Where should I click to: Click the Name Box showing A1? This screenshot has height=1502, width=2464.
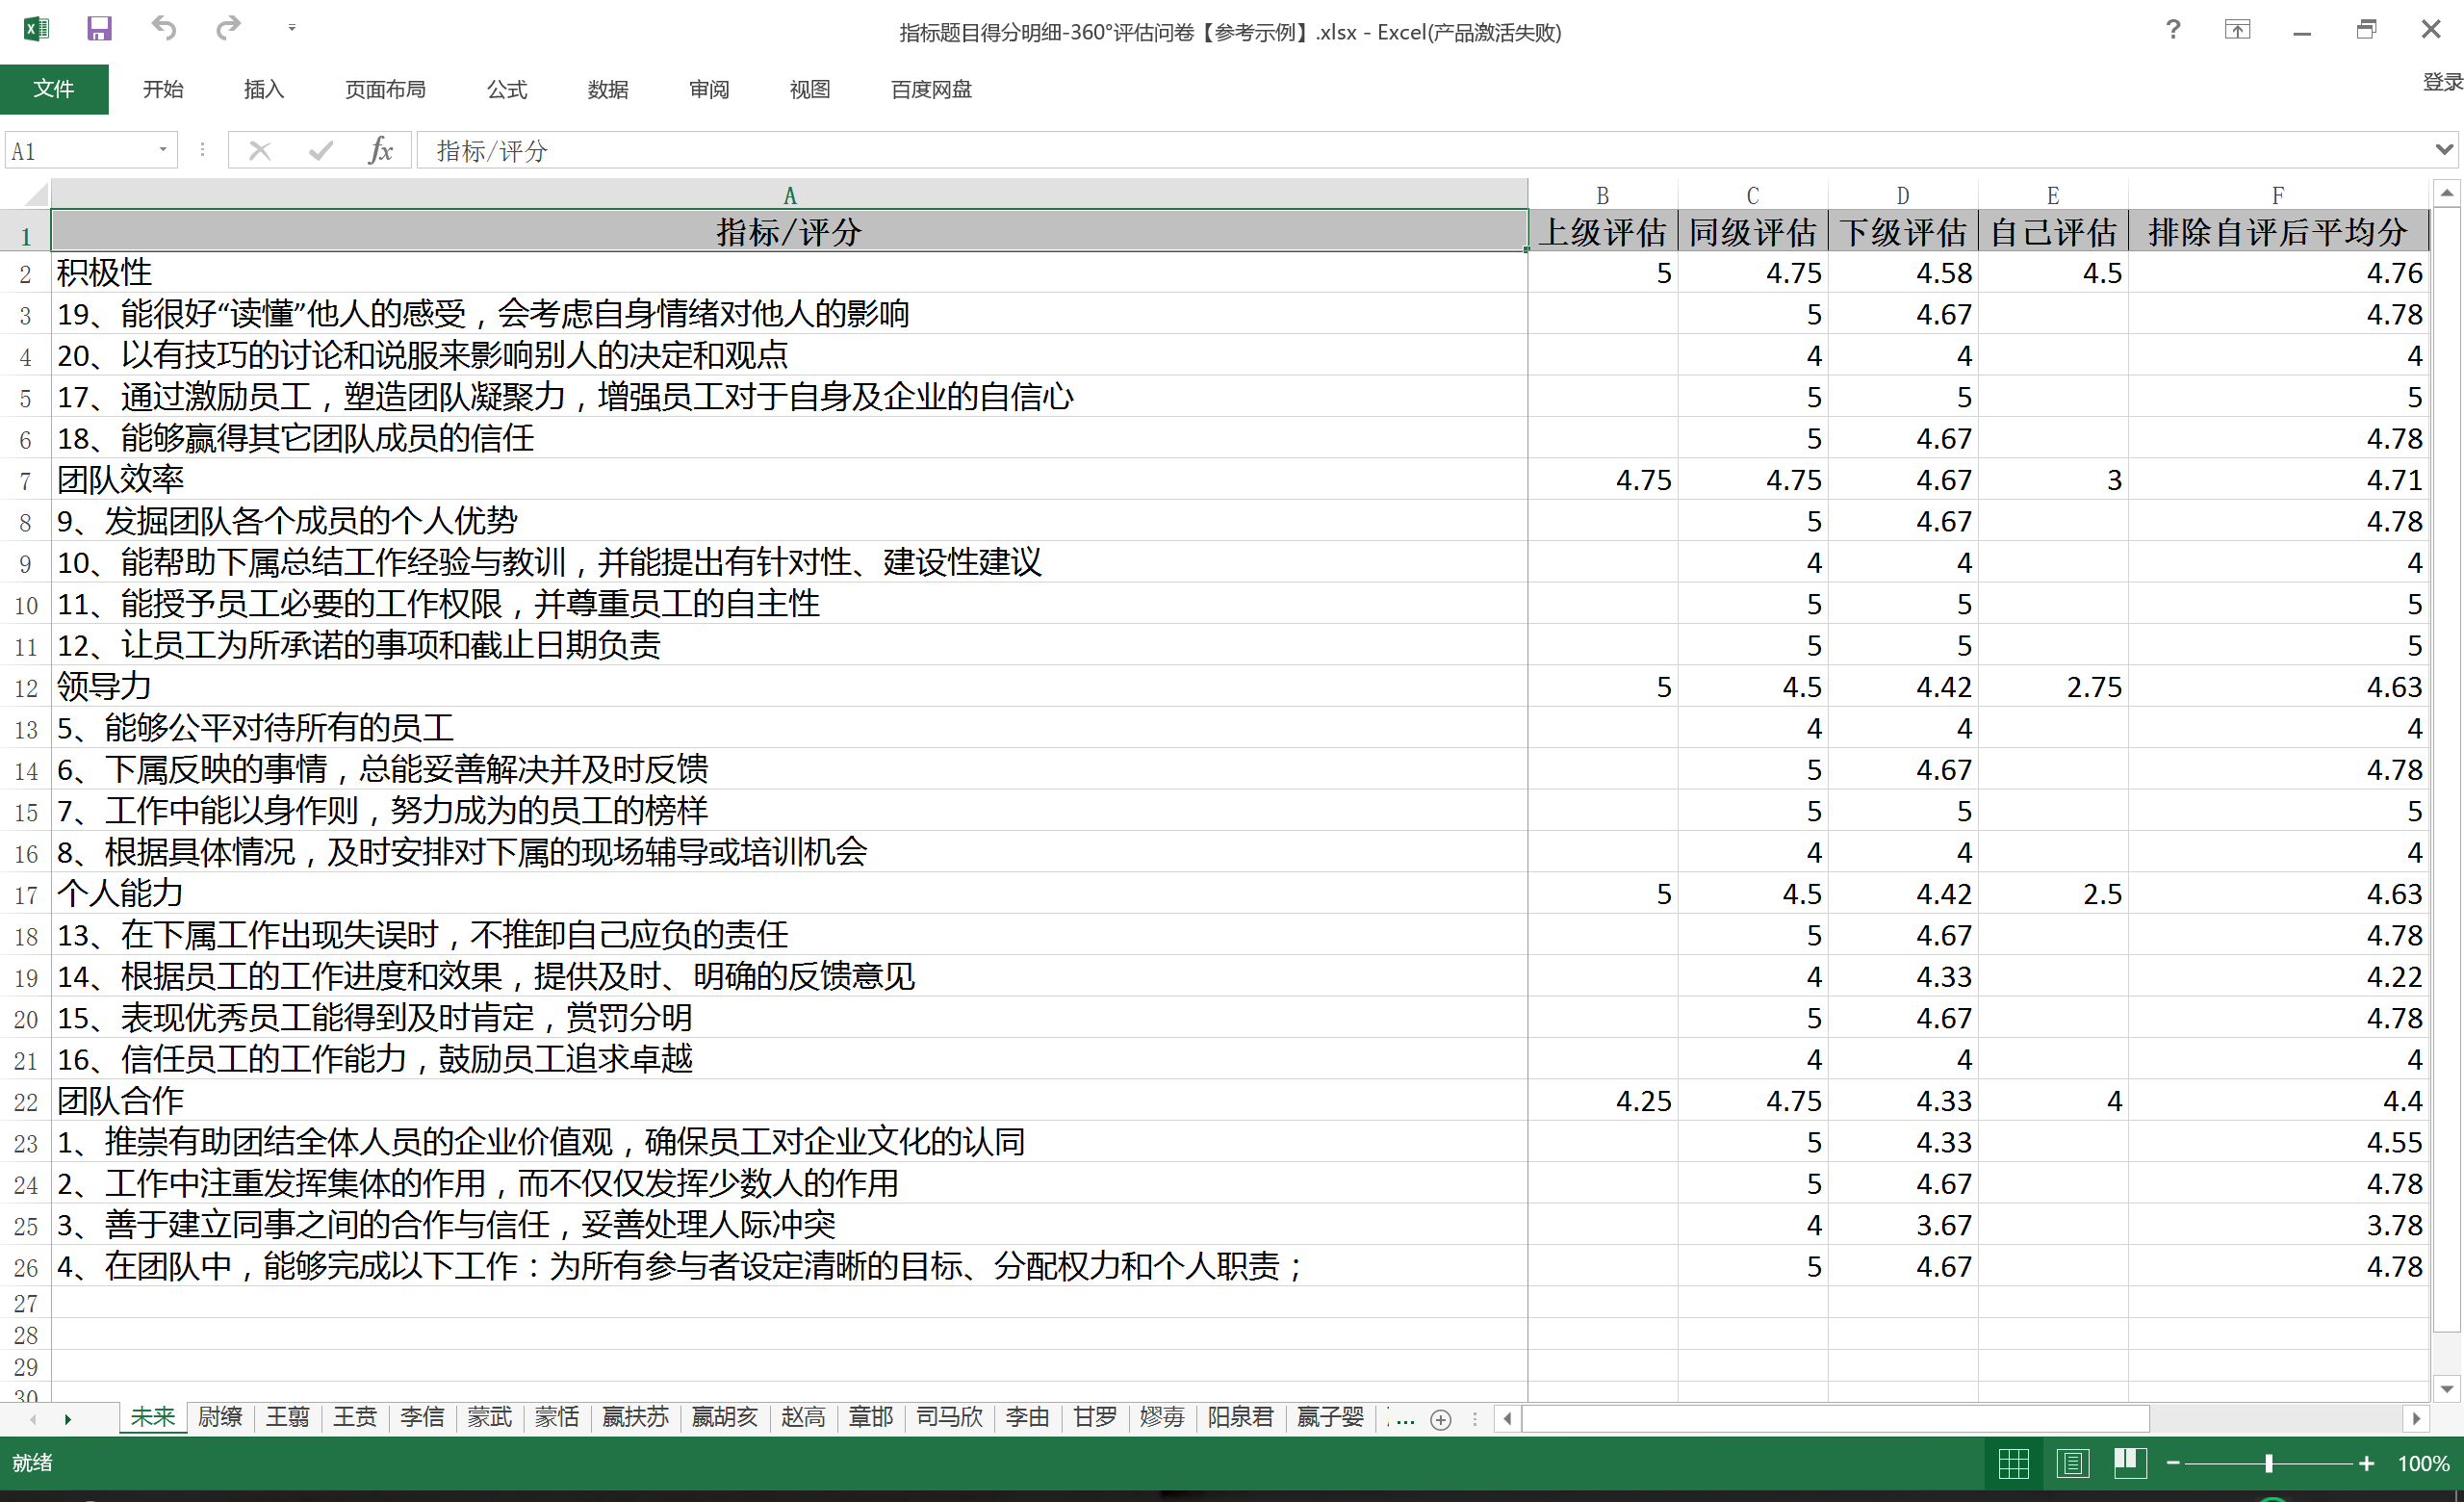point(80,151)
